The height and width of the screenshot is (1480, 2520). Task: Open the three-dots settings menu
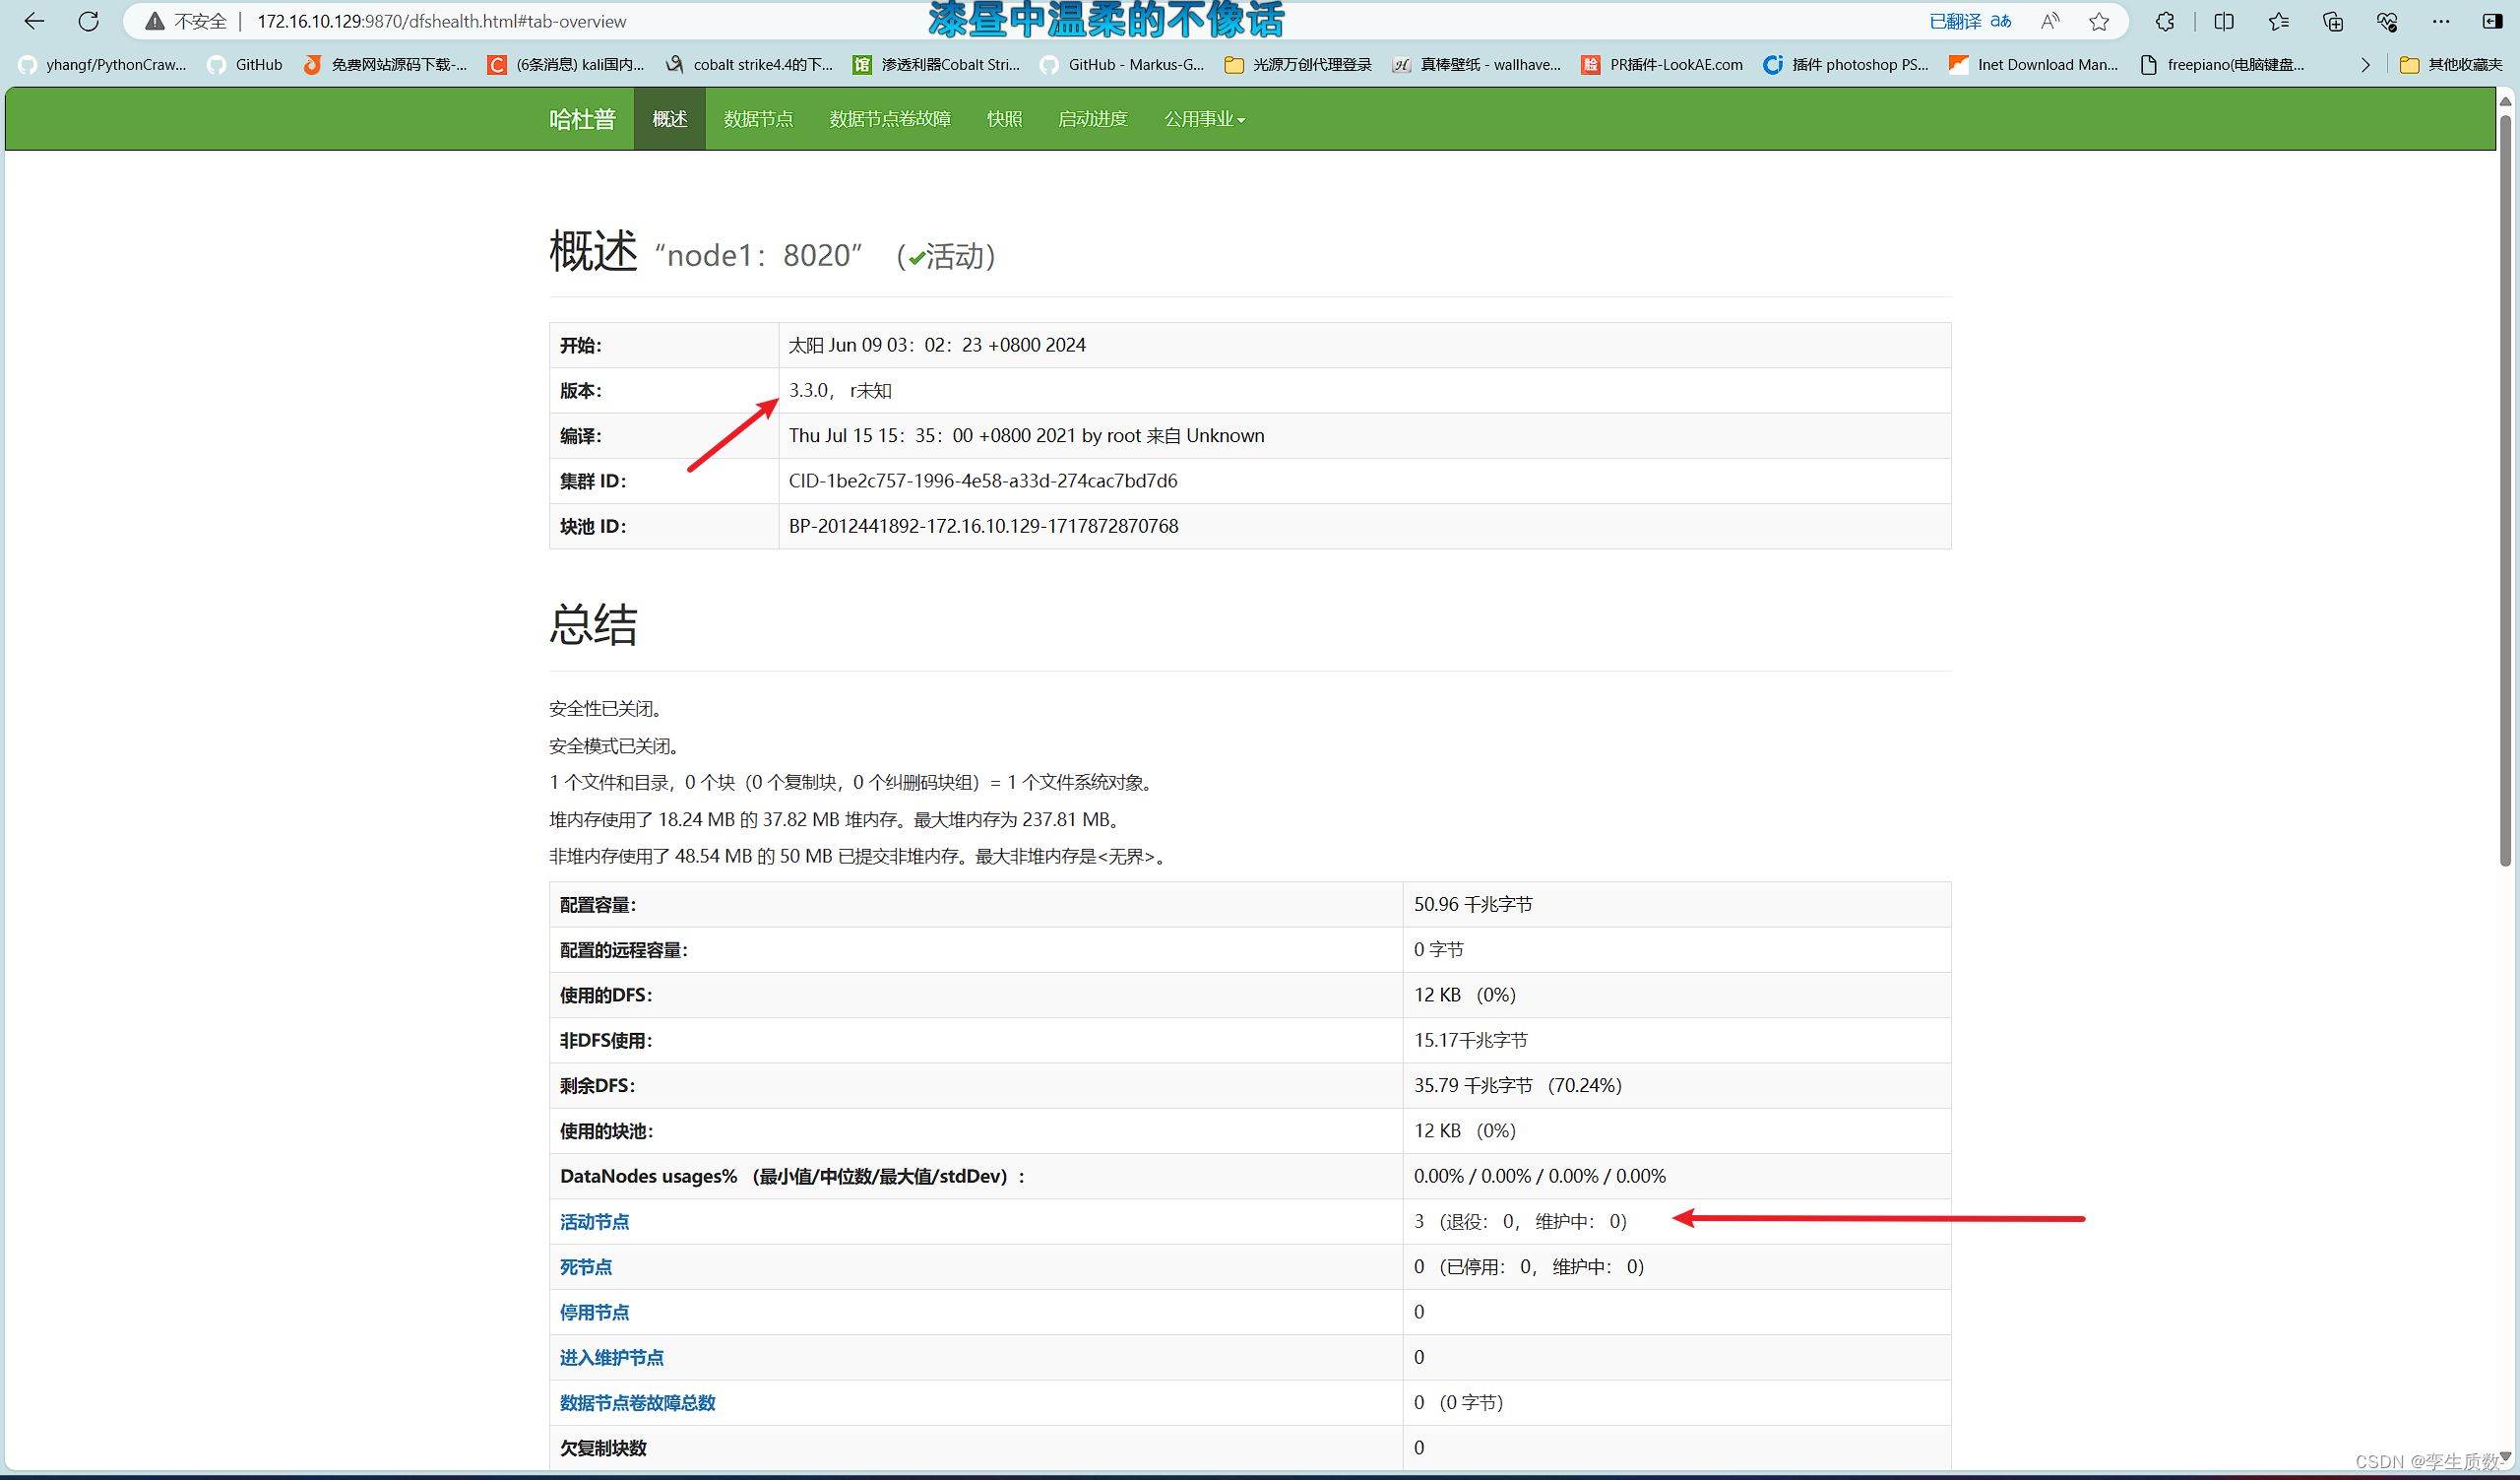(x=2441, y=21)
